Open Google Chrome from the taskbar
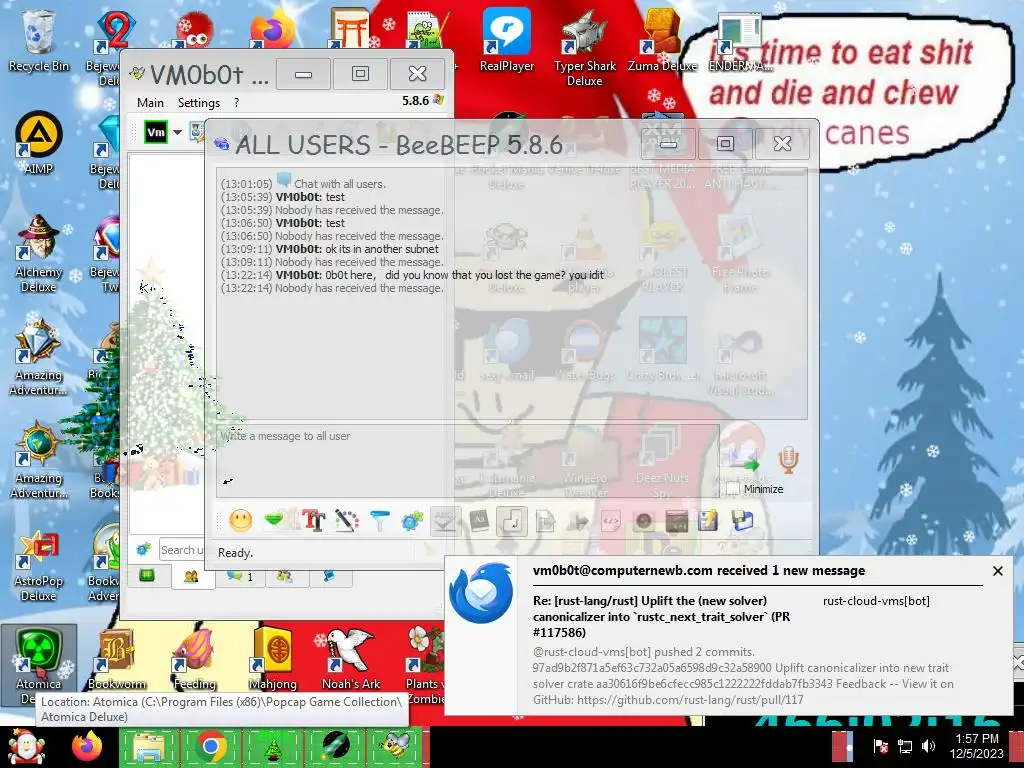1024x768 pixels. 210,746
